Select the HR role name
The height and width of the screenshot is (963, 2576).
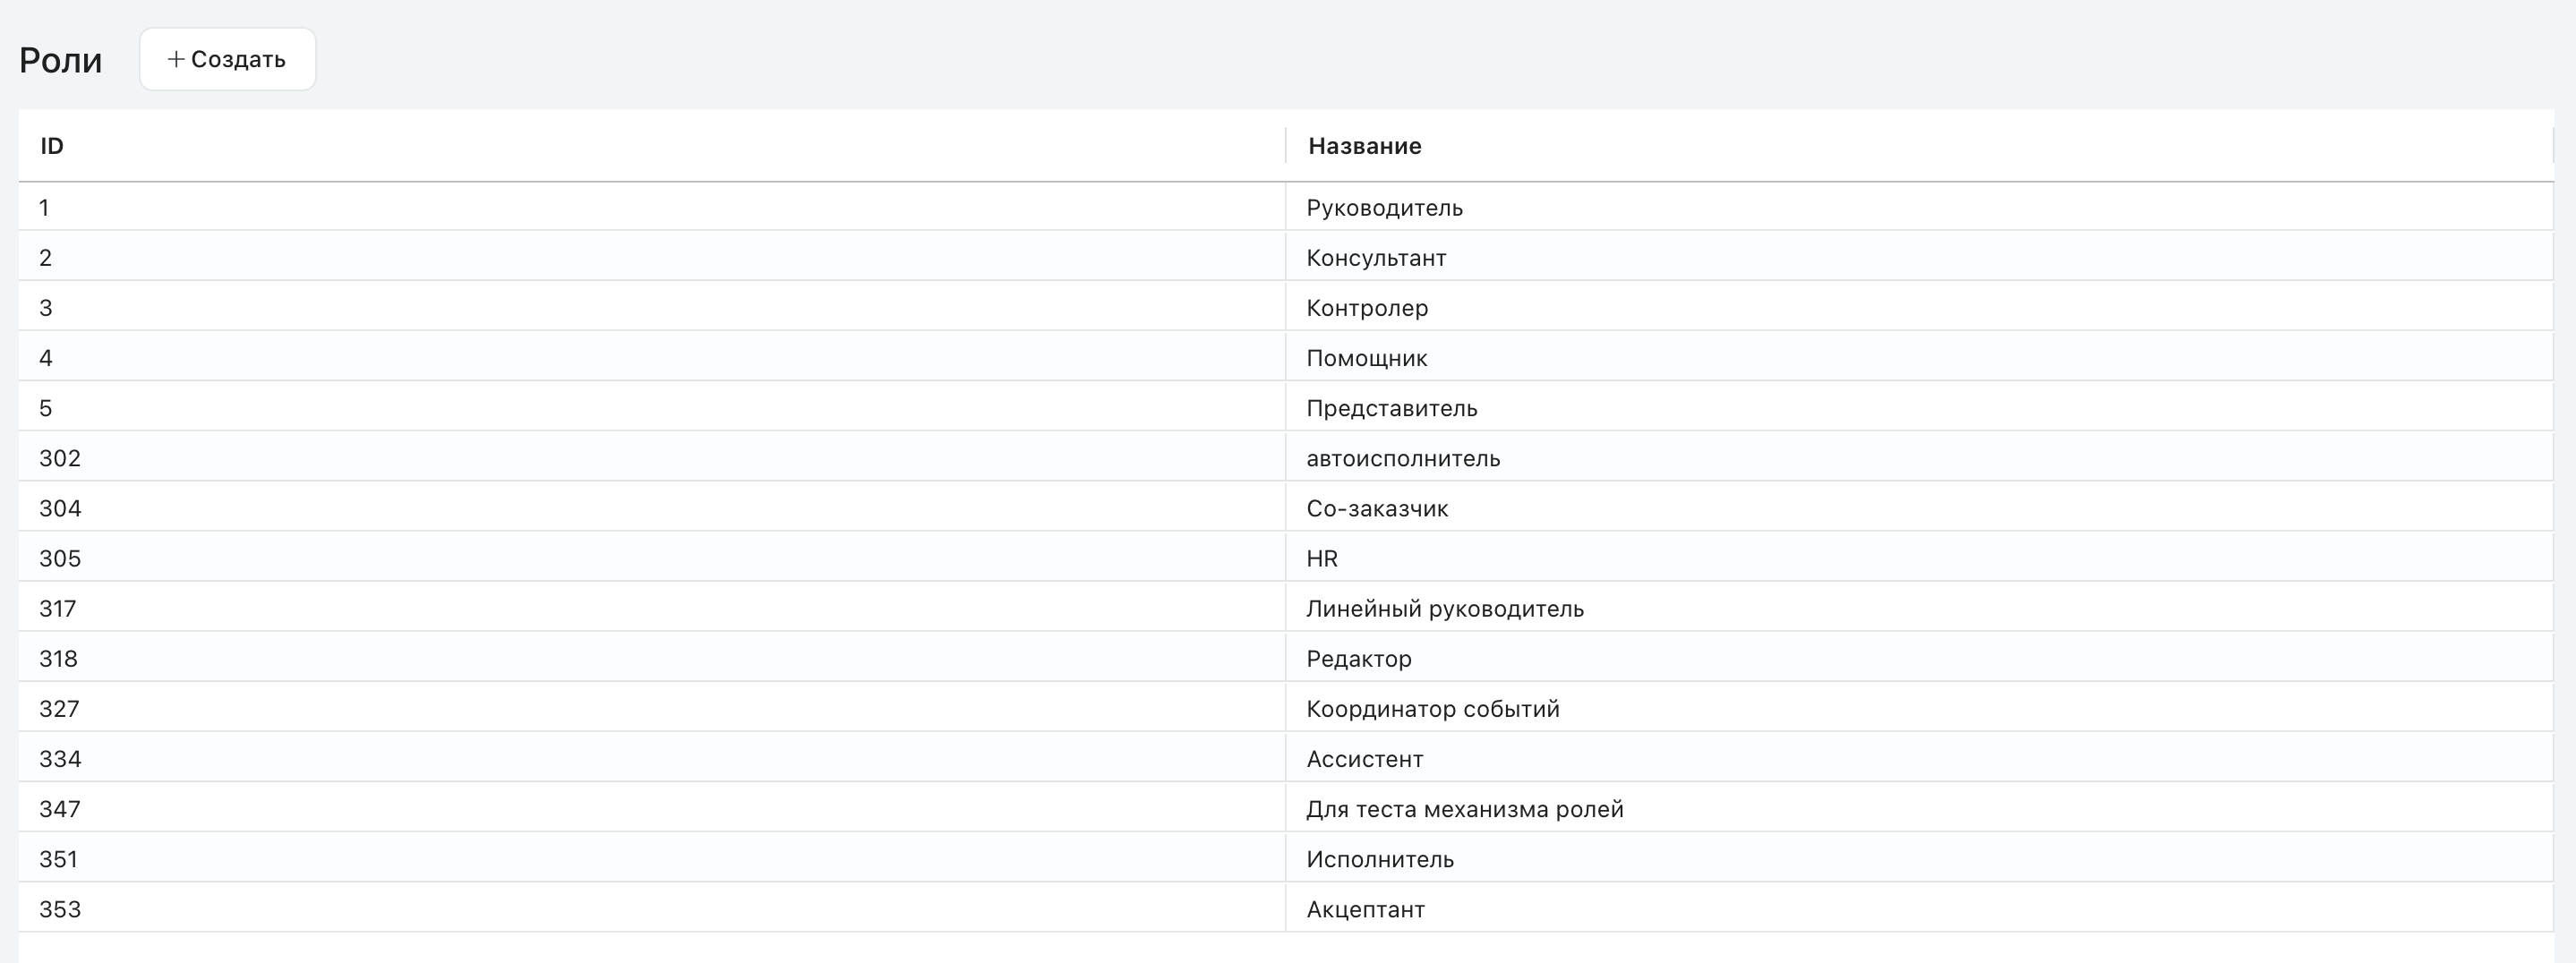click(1322, 558)
